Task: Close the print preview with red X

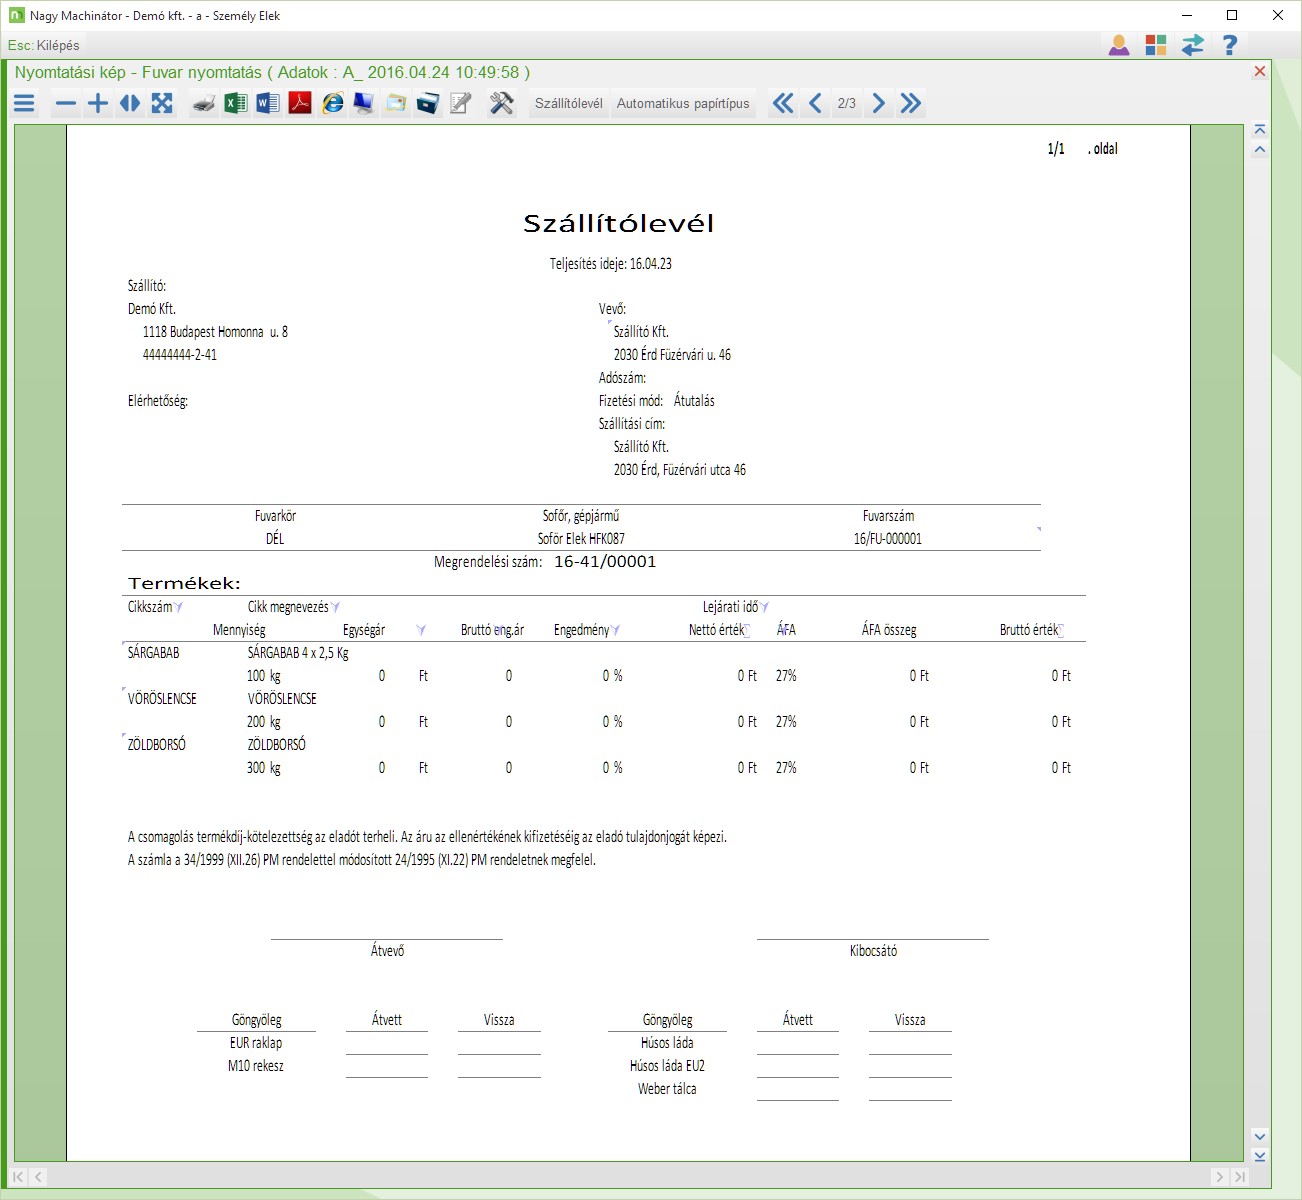Action: tap(1260, 71)
